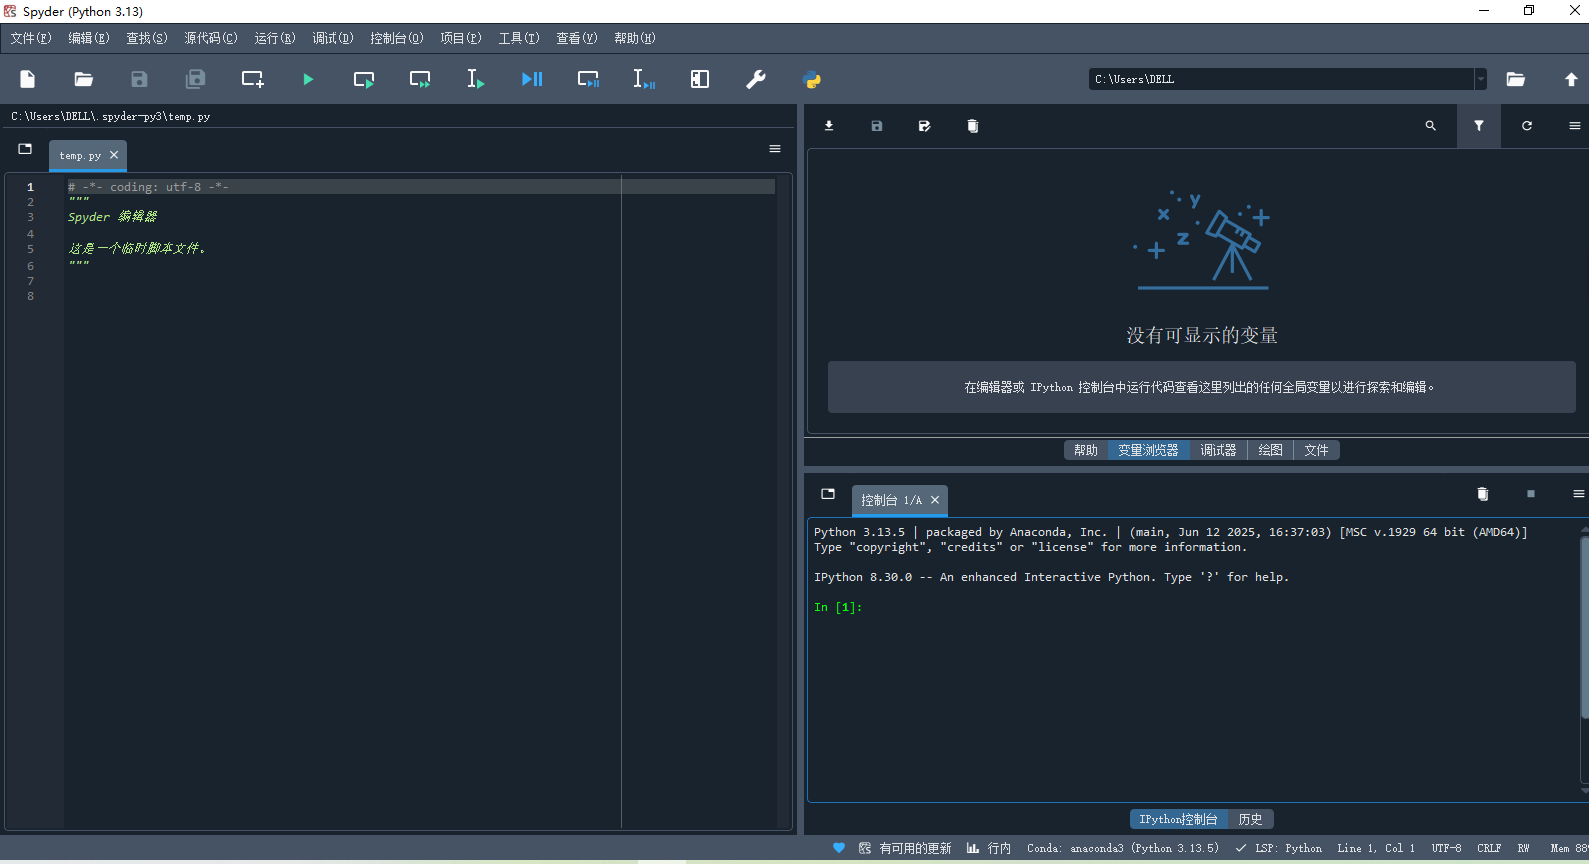Open 源代码 menu
This screenshot has width=1589, height=864.
pyautogui.click(x=211, y=38)
